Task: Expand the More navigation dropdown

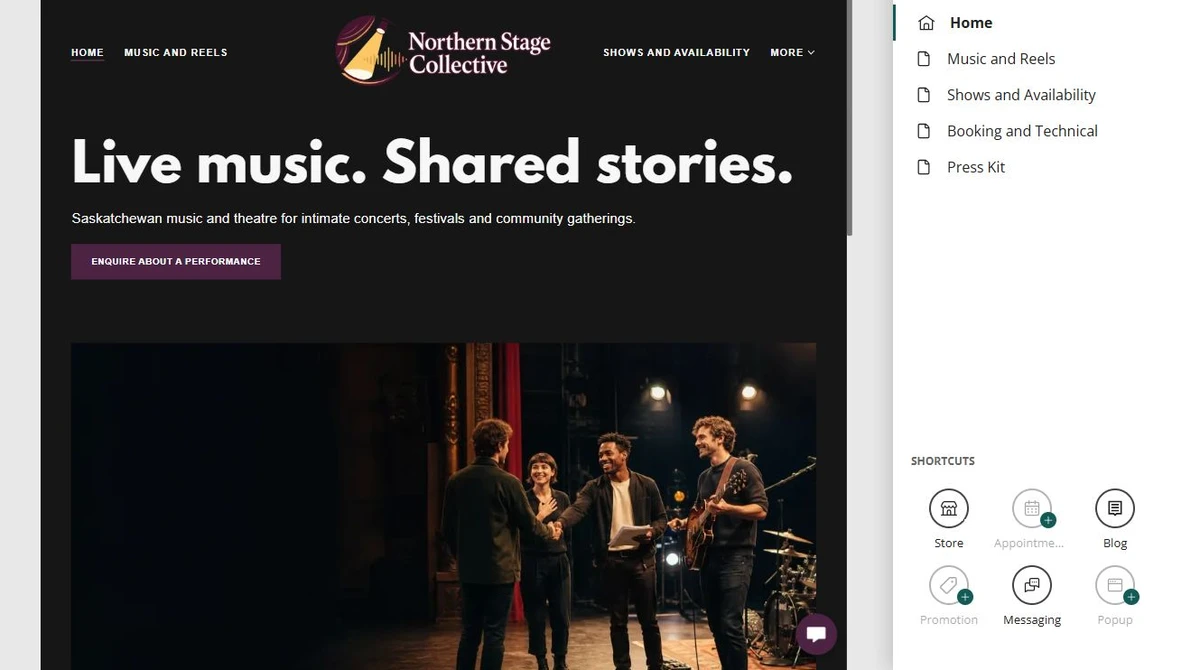Action: (x=792, y=52)
